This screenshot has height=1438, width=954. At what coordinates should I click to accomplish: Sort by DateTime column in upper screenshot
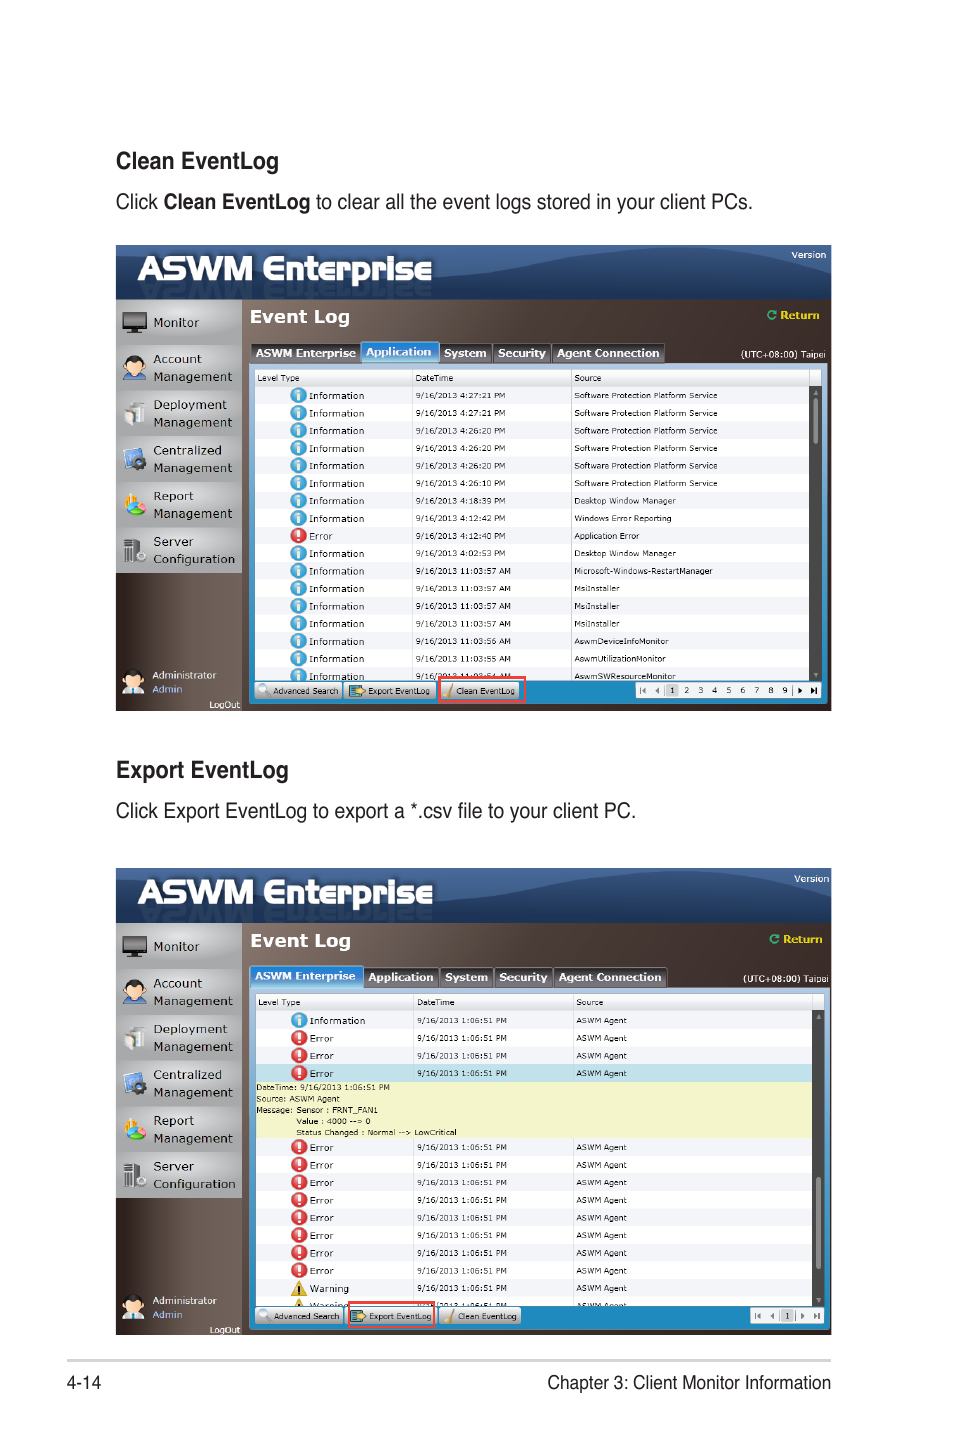(x=491, y=378)
